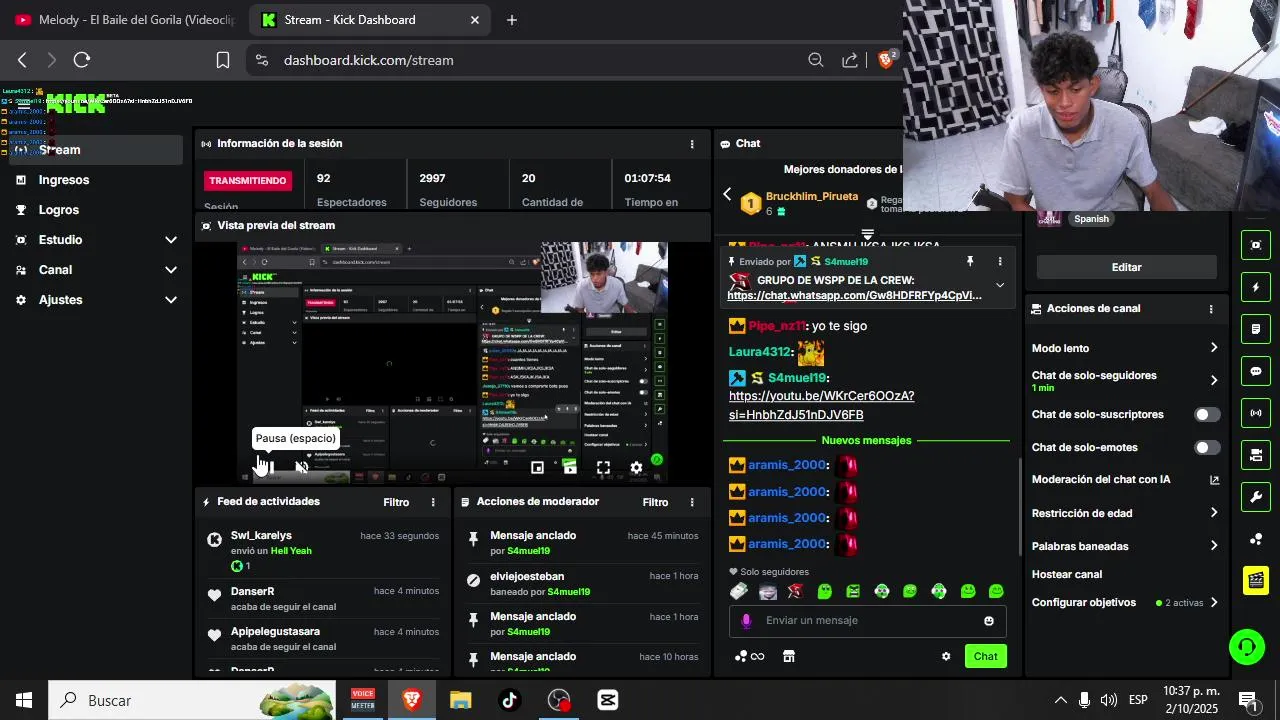Open Feed de actividades three-dot menu
The image size is (1280, 720).
(433, 502)
